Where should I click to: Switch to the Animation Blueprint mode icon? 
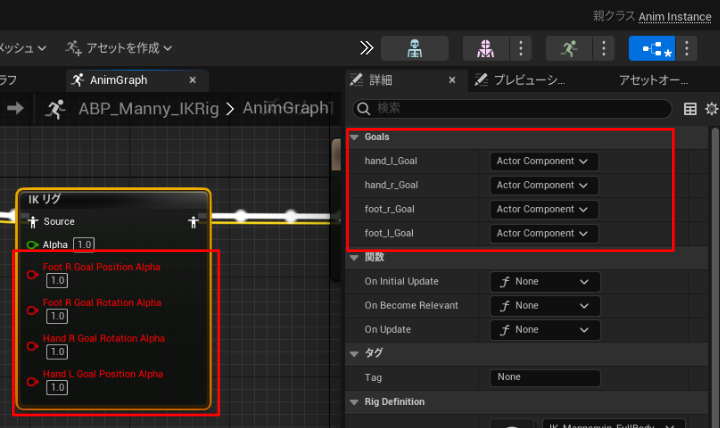coord(652,48)
